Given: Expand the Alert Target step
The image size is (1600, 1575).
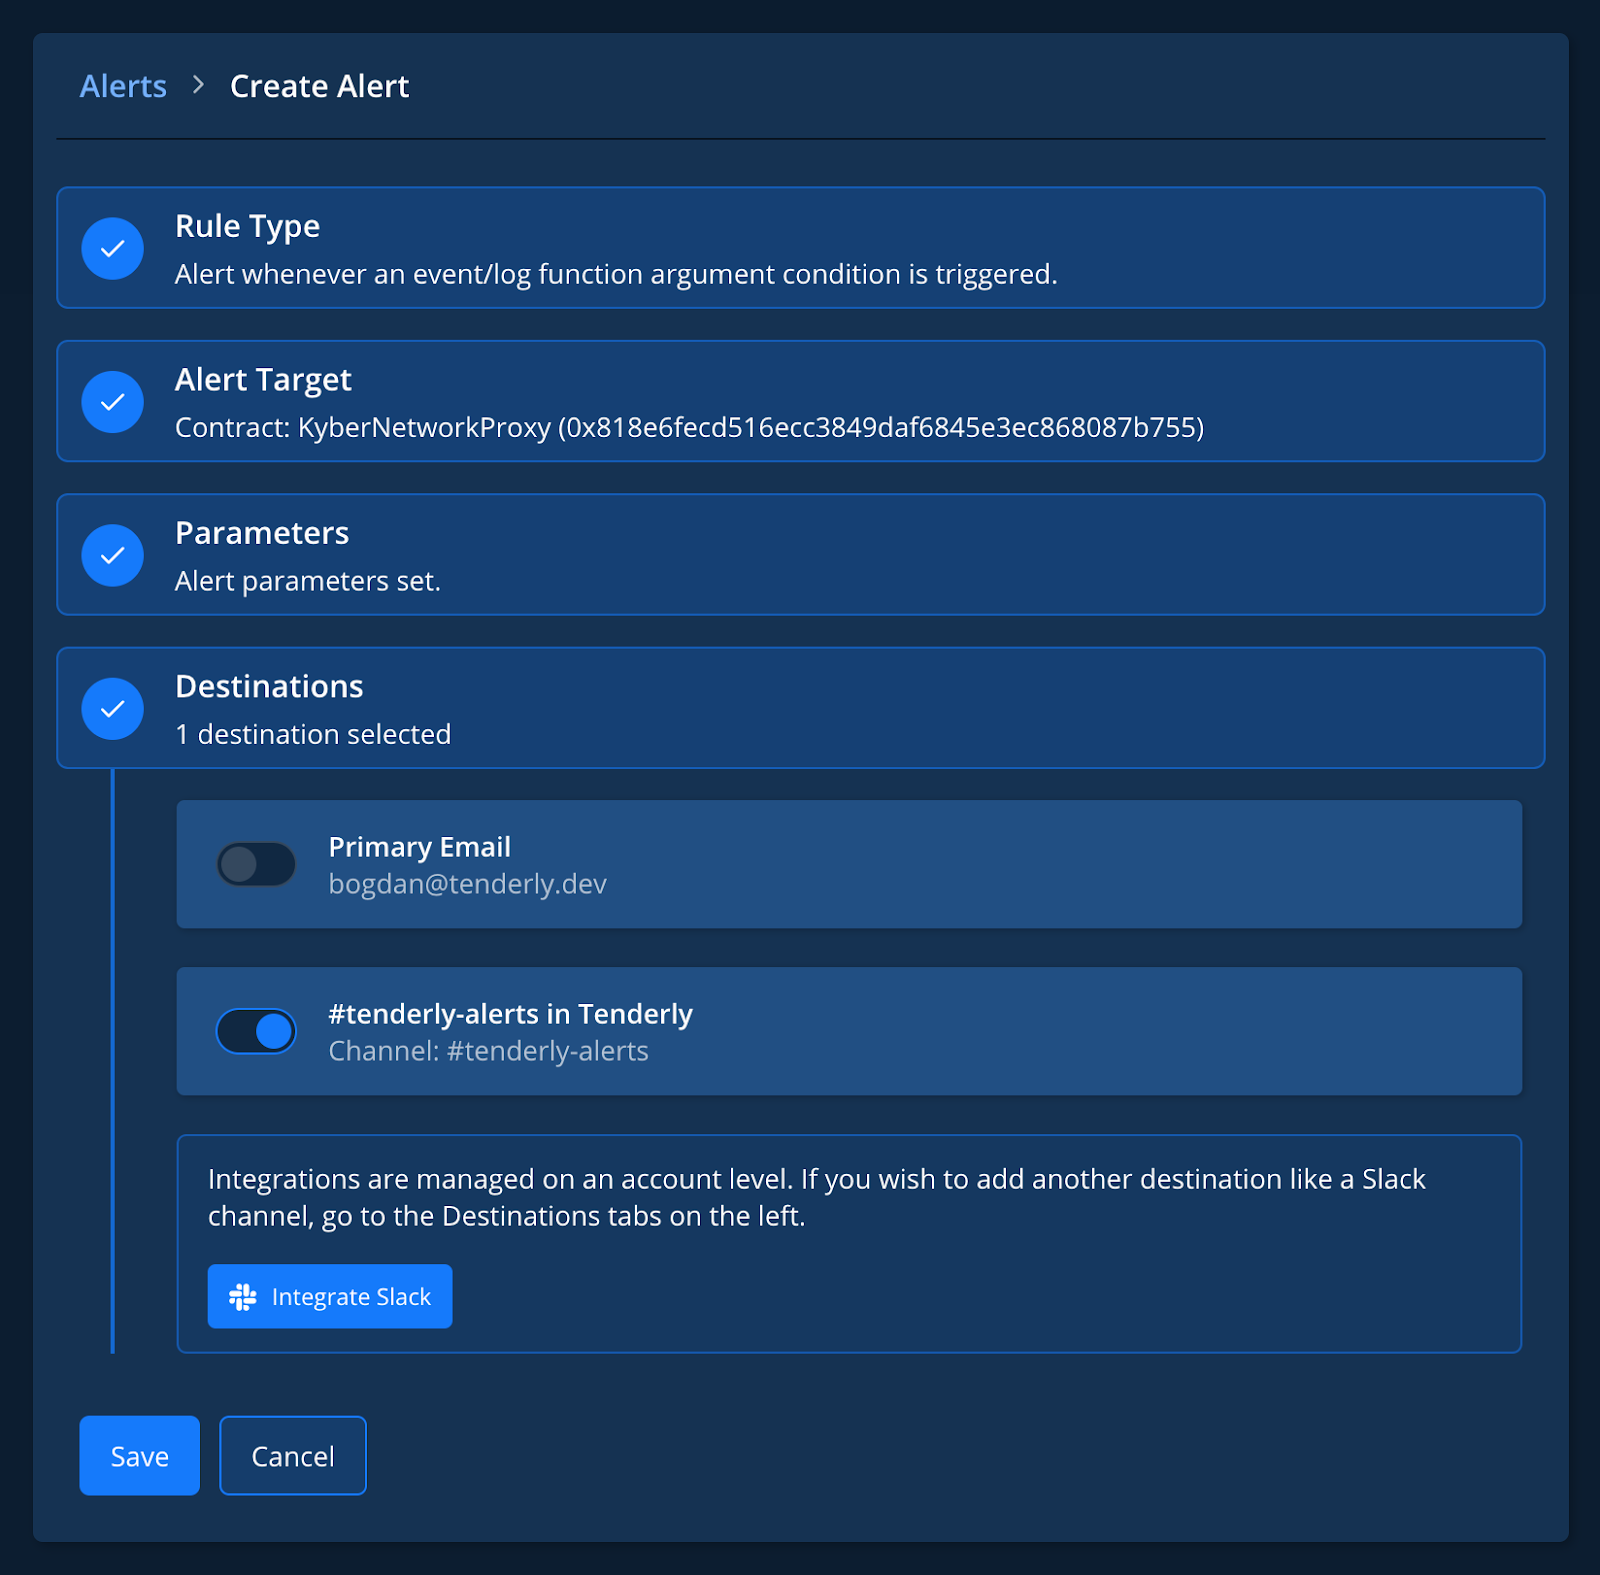Looking at the screenshot, I should tap(801, 401).
